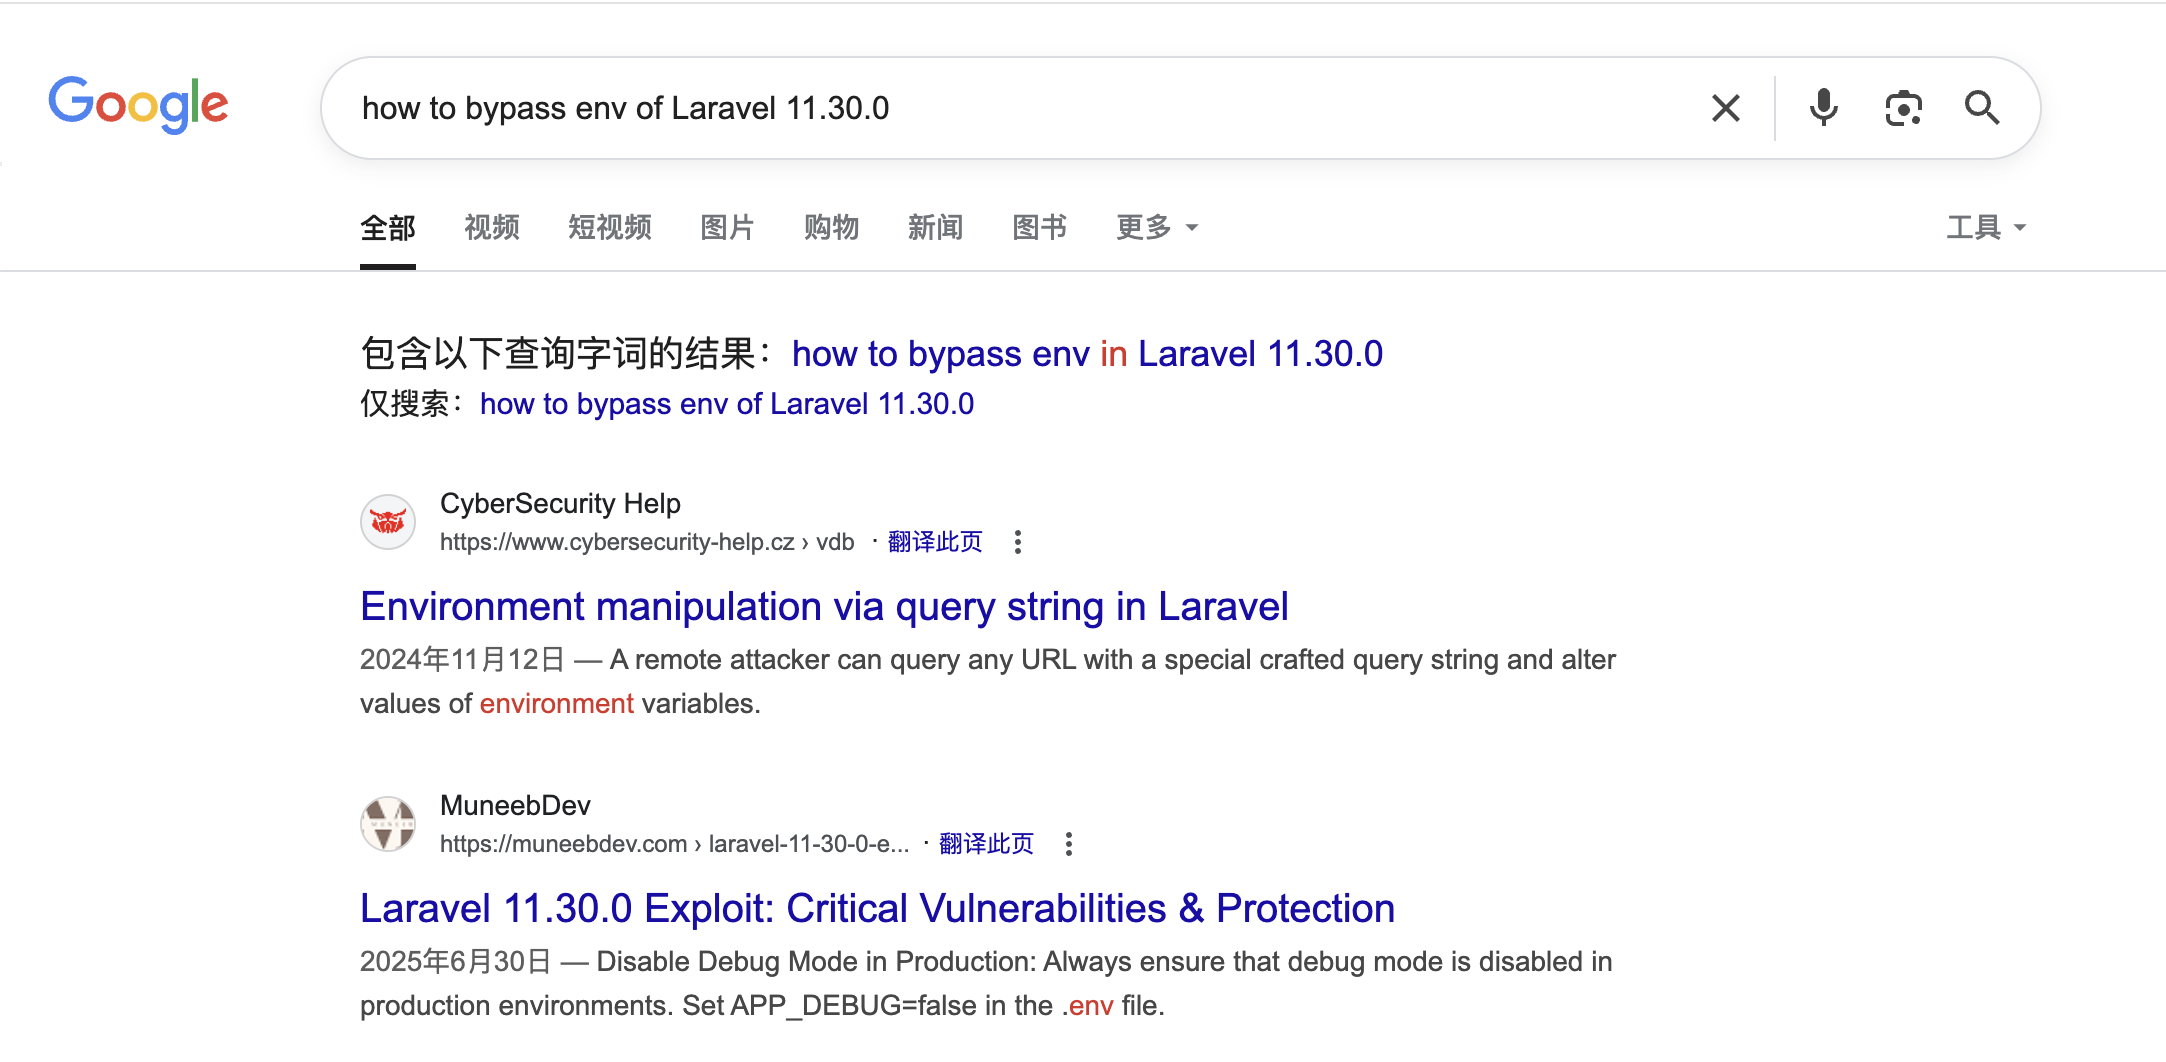Open 'Environment manipulation via query string in Laravel'

point(824,607)
